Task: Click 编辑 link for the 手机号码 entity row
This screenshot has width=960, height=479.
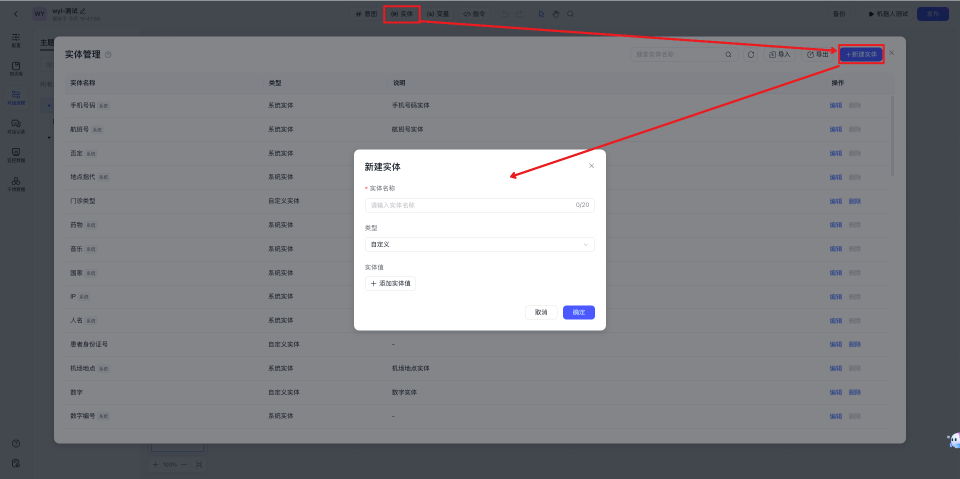Action: tap(835, 104)
